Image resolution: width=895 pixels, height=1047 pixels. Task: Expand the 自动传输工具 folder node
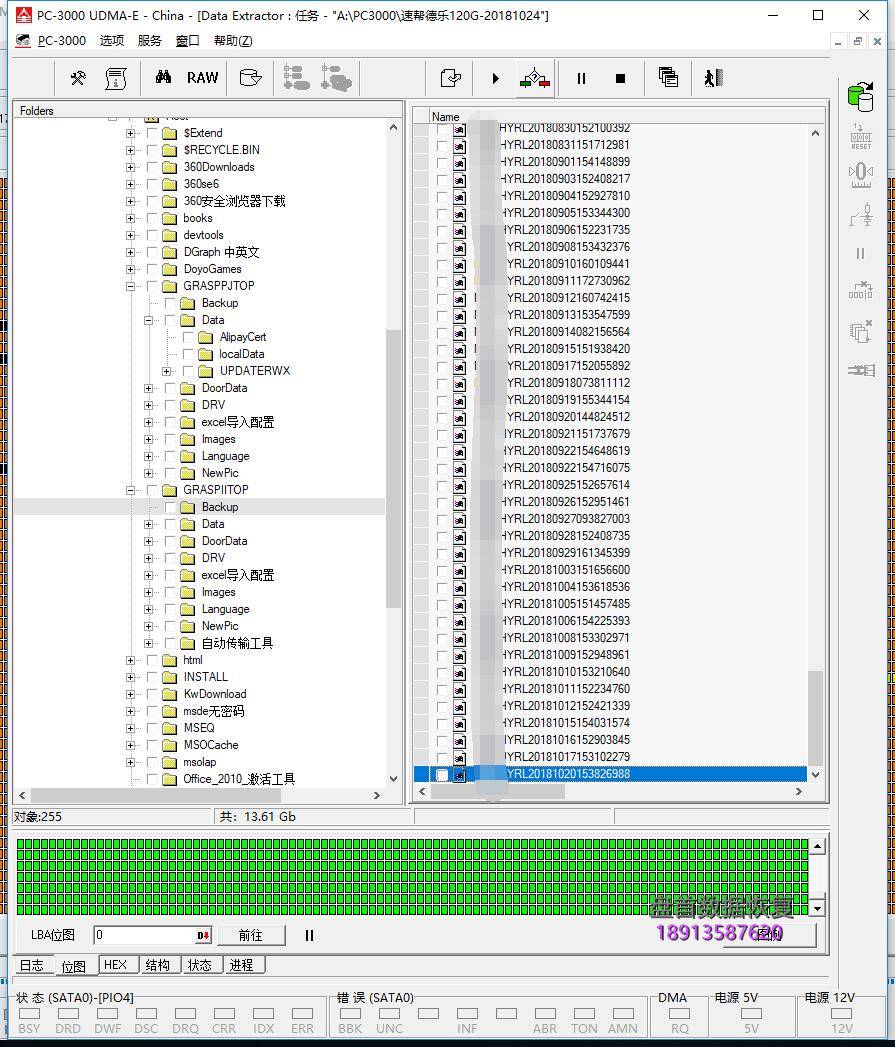click(148, 643)
